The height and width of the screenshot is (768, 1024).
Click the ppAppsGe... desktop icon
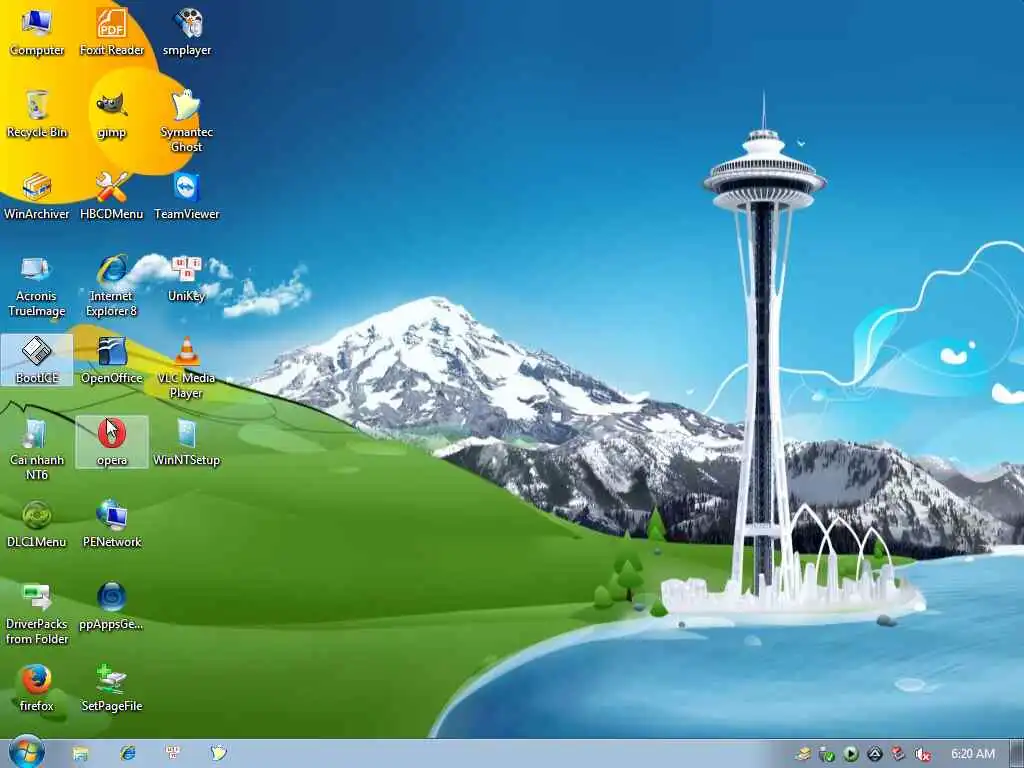(112, 607)
